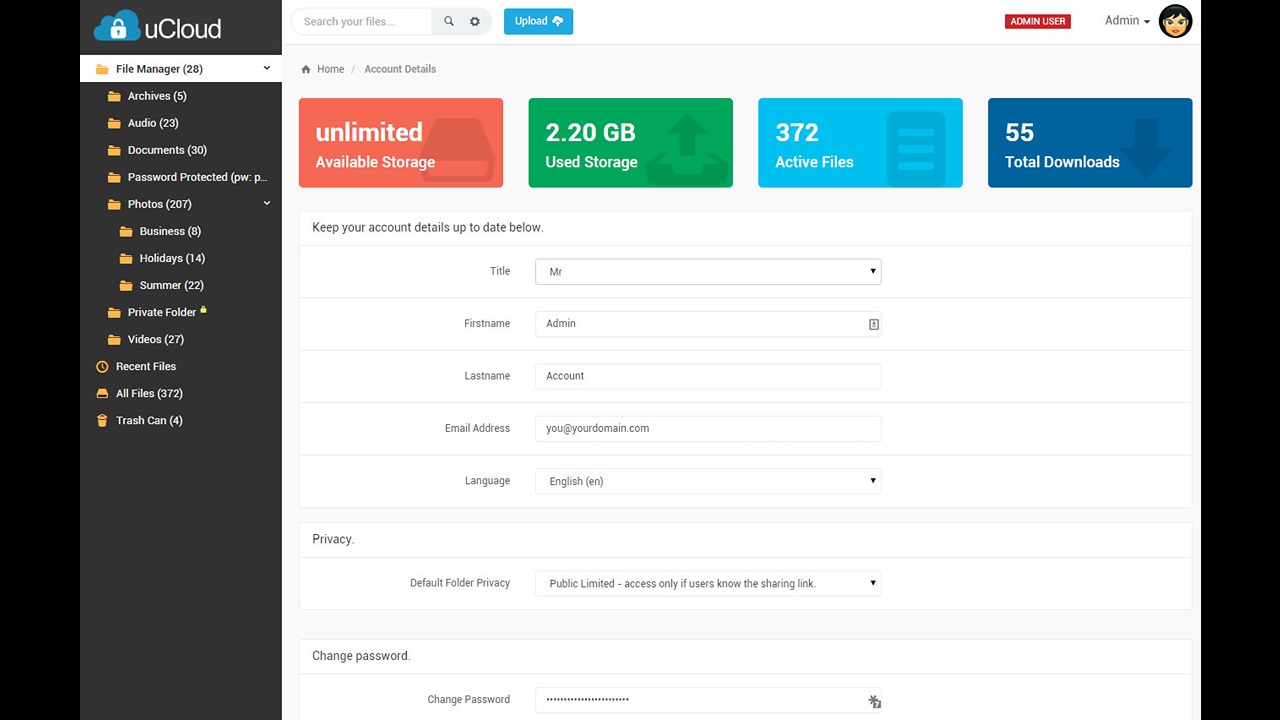Click the Home icon in breadcrumb
The width and height of the screenshot is (1280, 720).
306,70
